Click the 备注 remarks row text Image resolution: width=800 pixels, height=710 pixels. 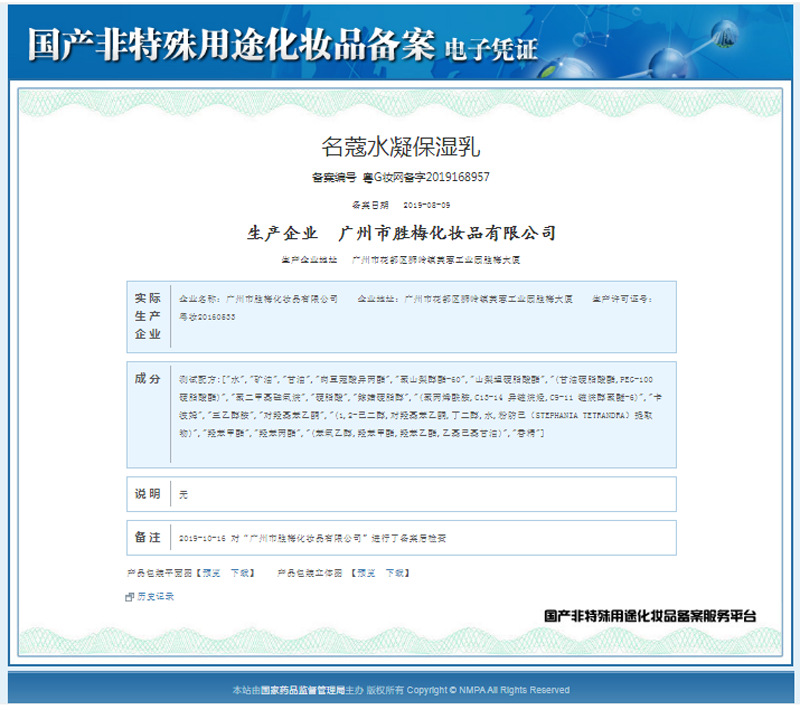(312, 538)
